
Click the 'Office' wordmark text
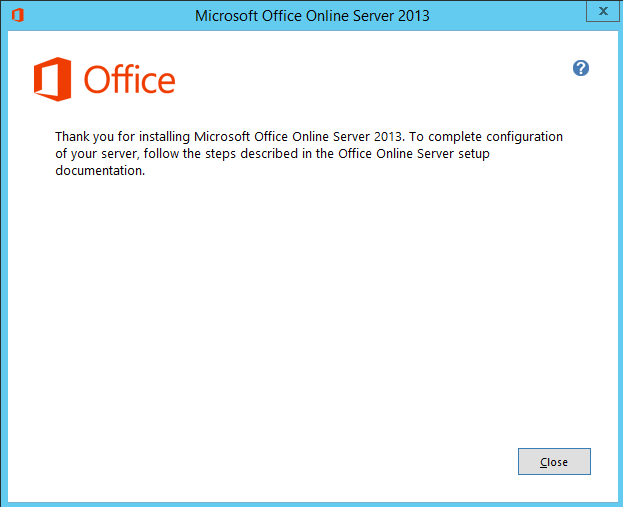pos(130,80)
